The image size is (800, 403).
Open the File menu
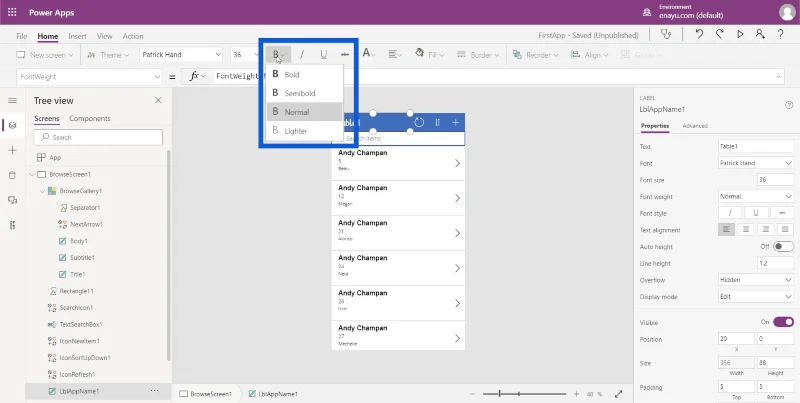tap(21, 36)
